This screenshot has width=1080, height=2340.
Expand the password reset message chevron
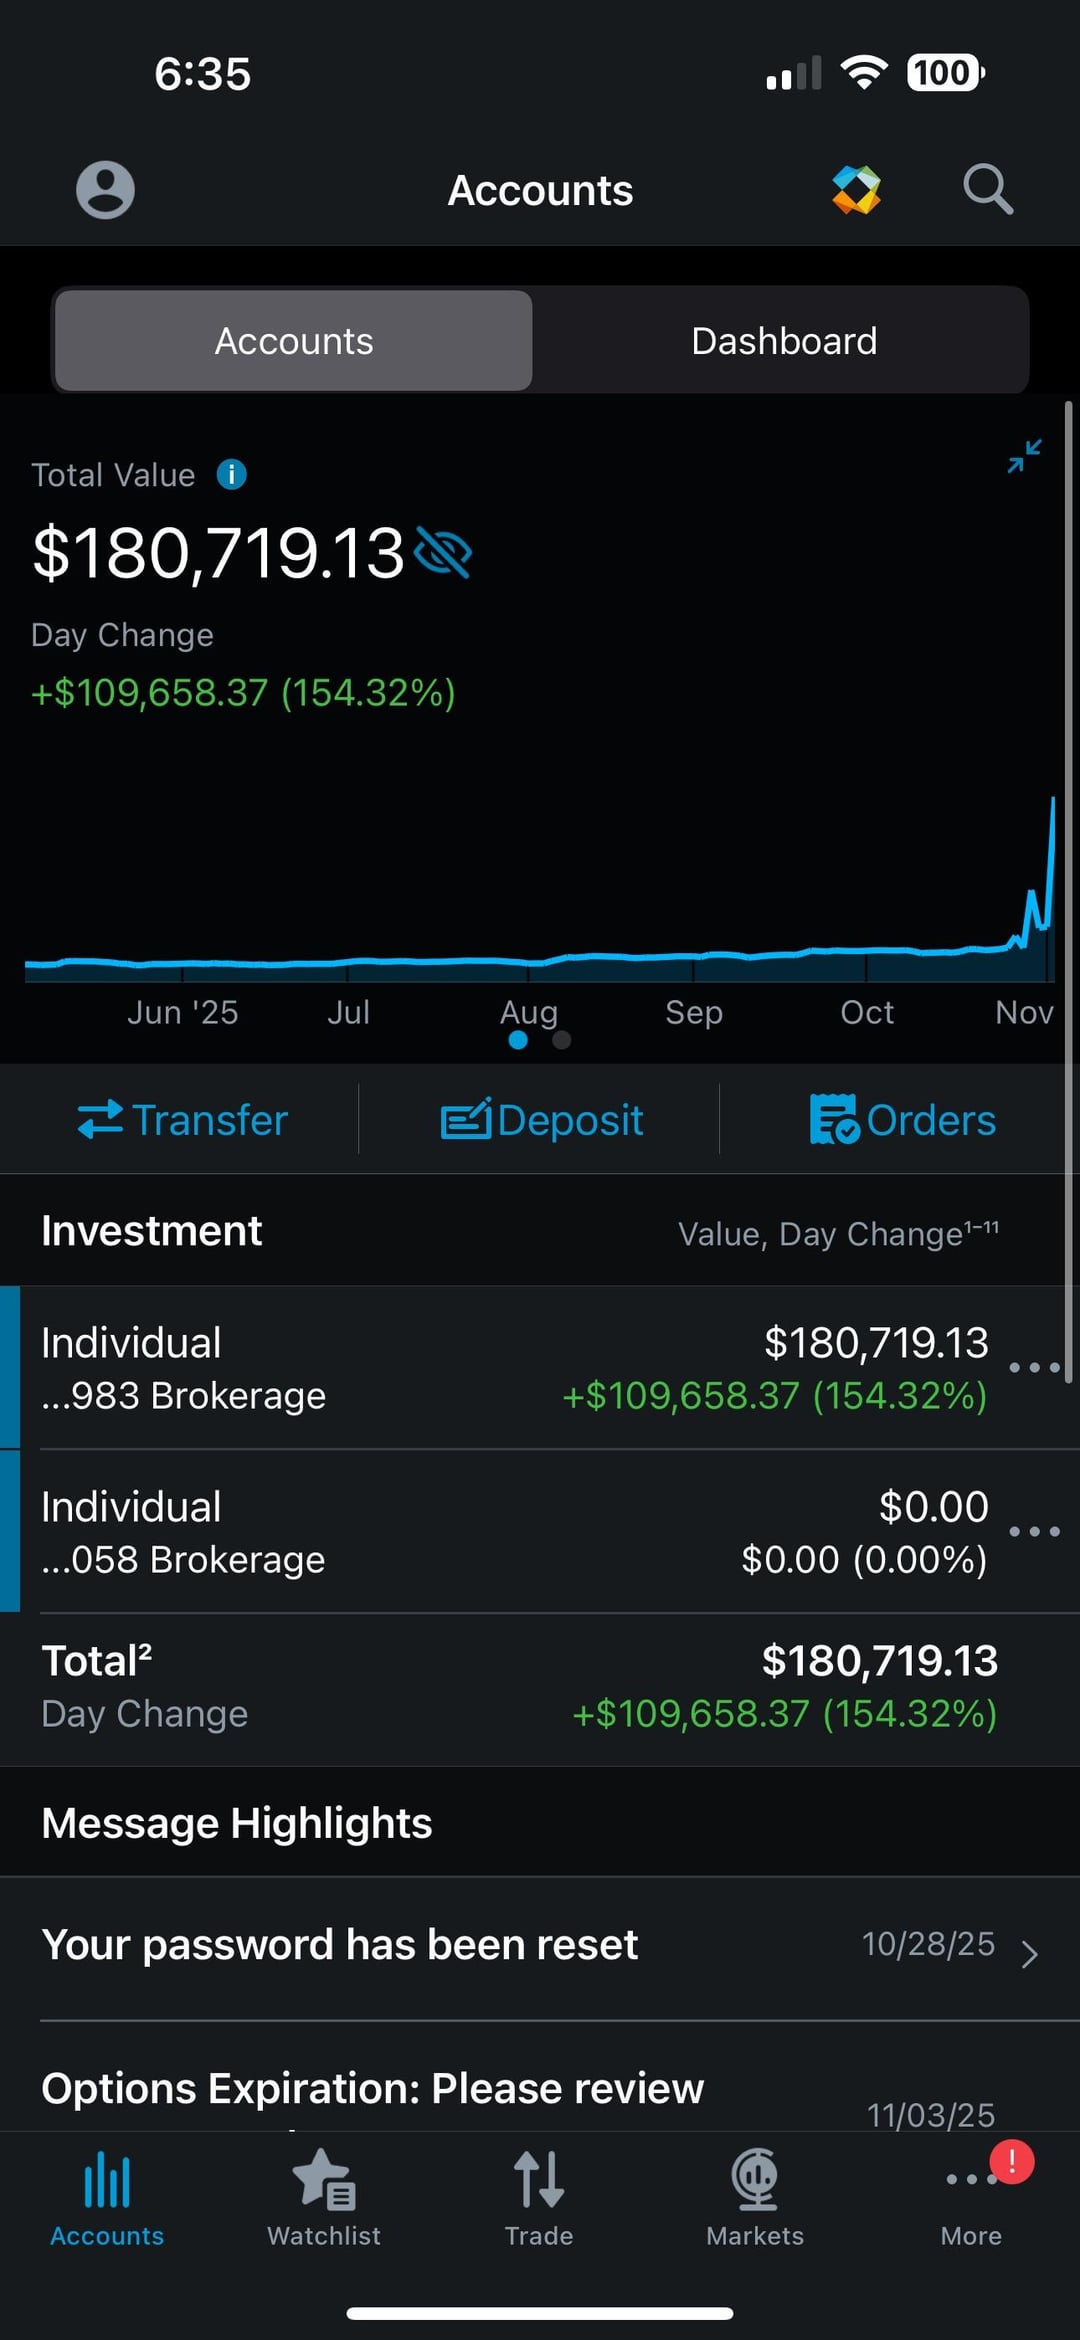1030,1954
